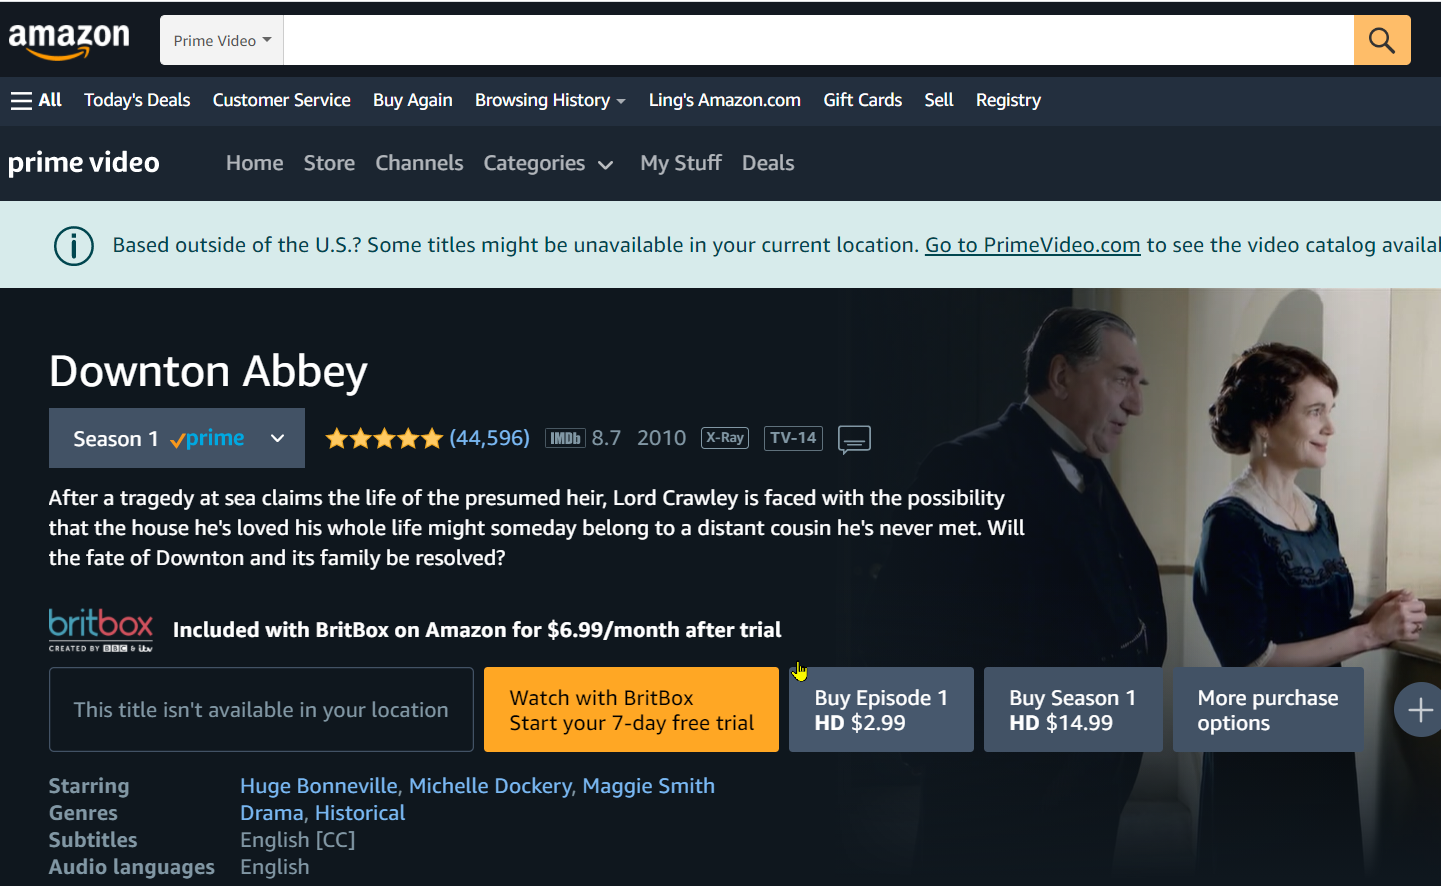
Task: Click the info circle icon in banner
Action: (74, 246)
